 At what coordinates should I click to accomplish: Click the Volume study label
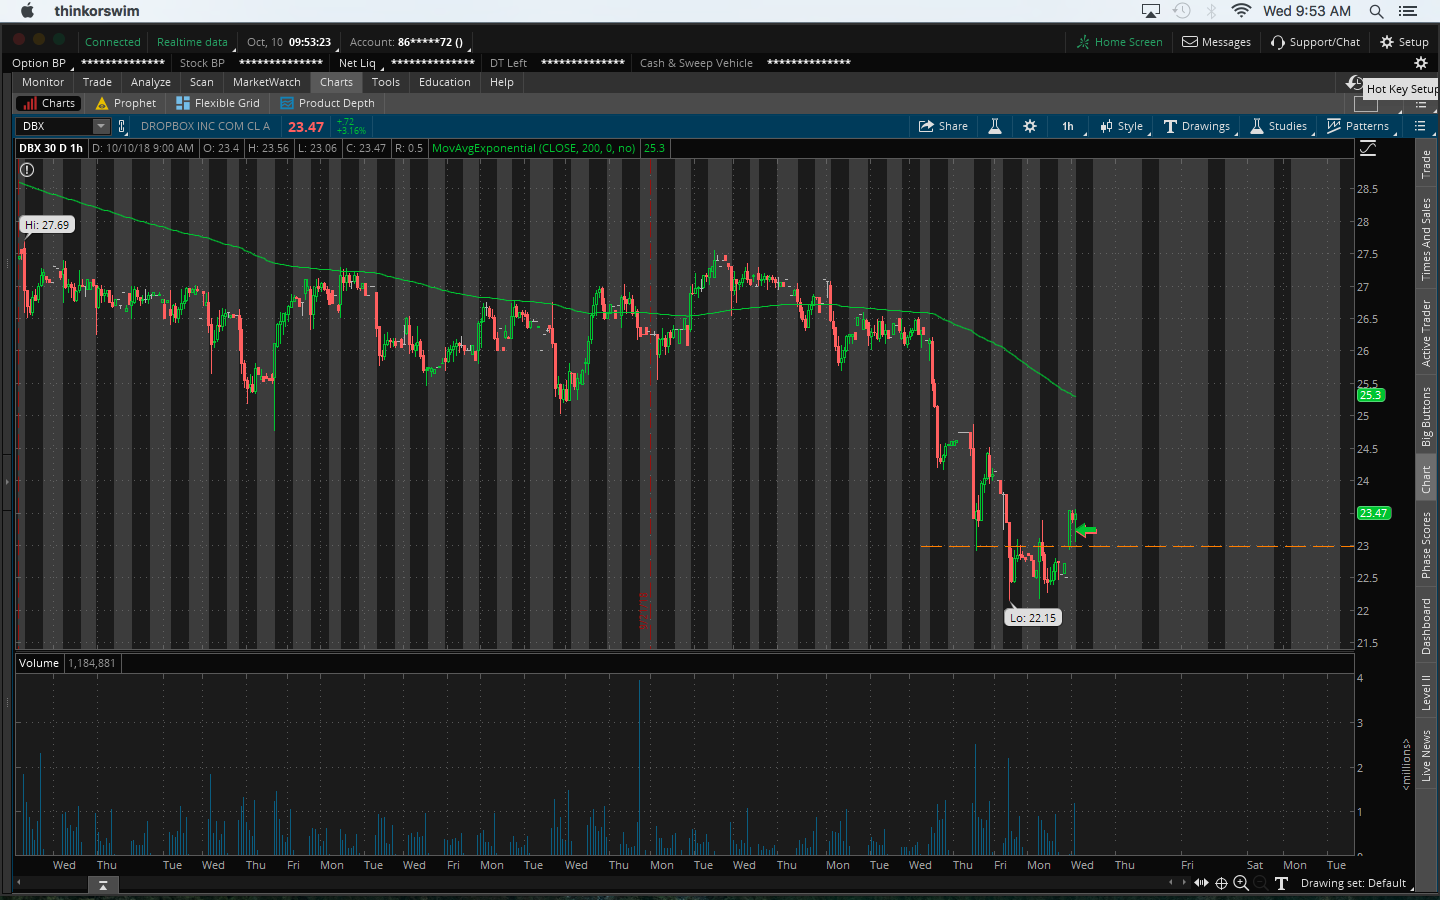coord(39,663)
